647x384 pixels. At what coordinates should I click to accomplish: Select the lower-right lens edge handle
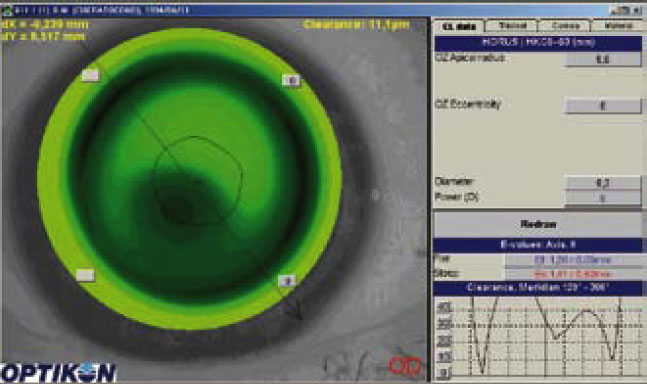(287, 280)
